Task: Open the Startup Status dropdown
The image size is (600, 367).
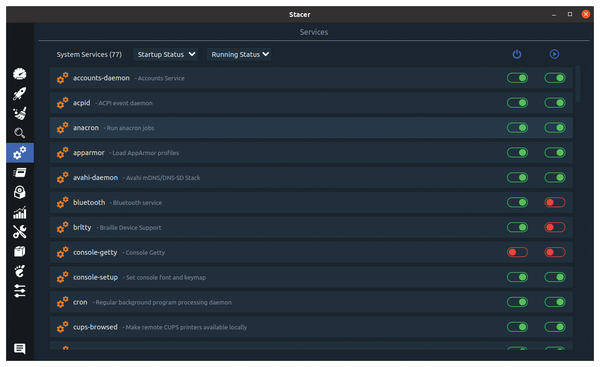Action: [166, 54]
